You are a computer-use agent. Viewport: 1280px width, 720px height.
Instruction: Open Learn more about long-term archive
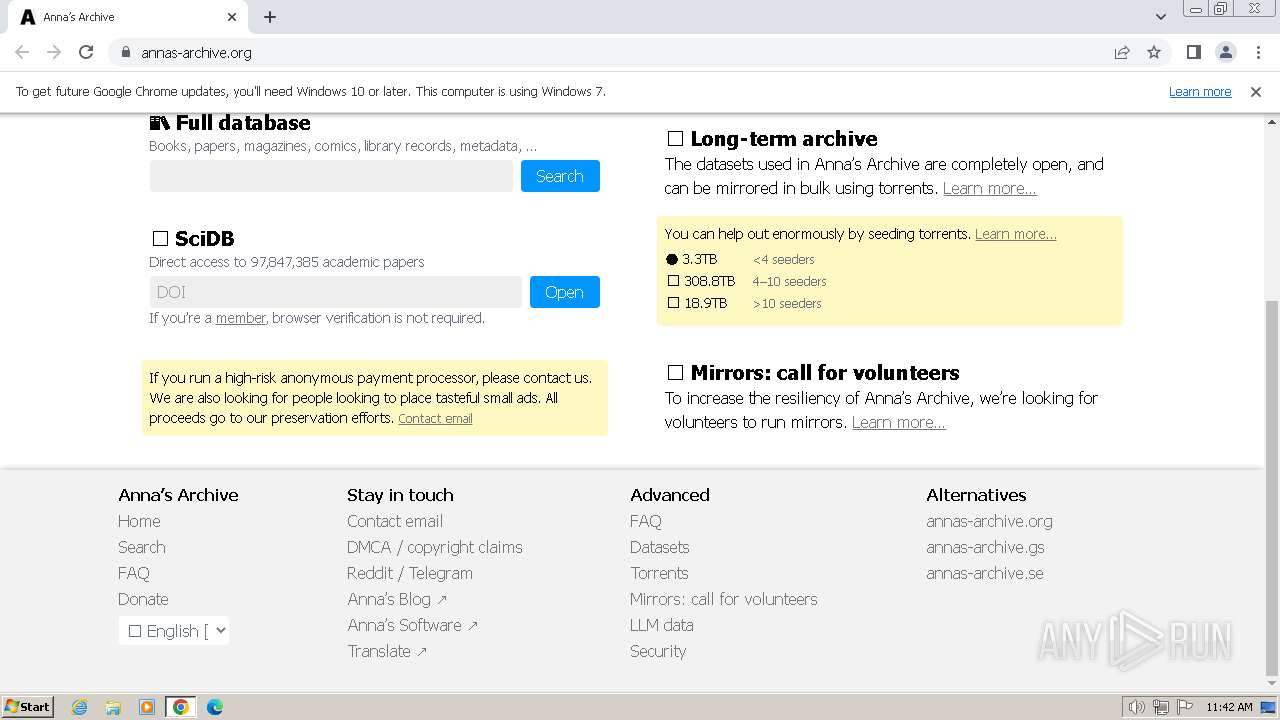pos(989,188)
